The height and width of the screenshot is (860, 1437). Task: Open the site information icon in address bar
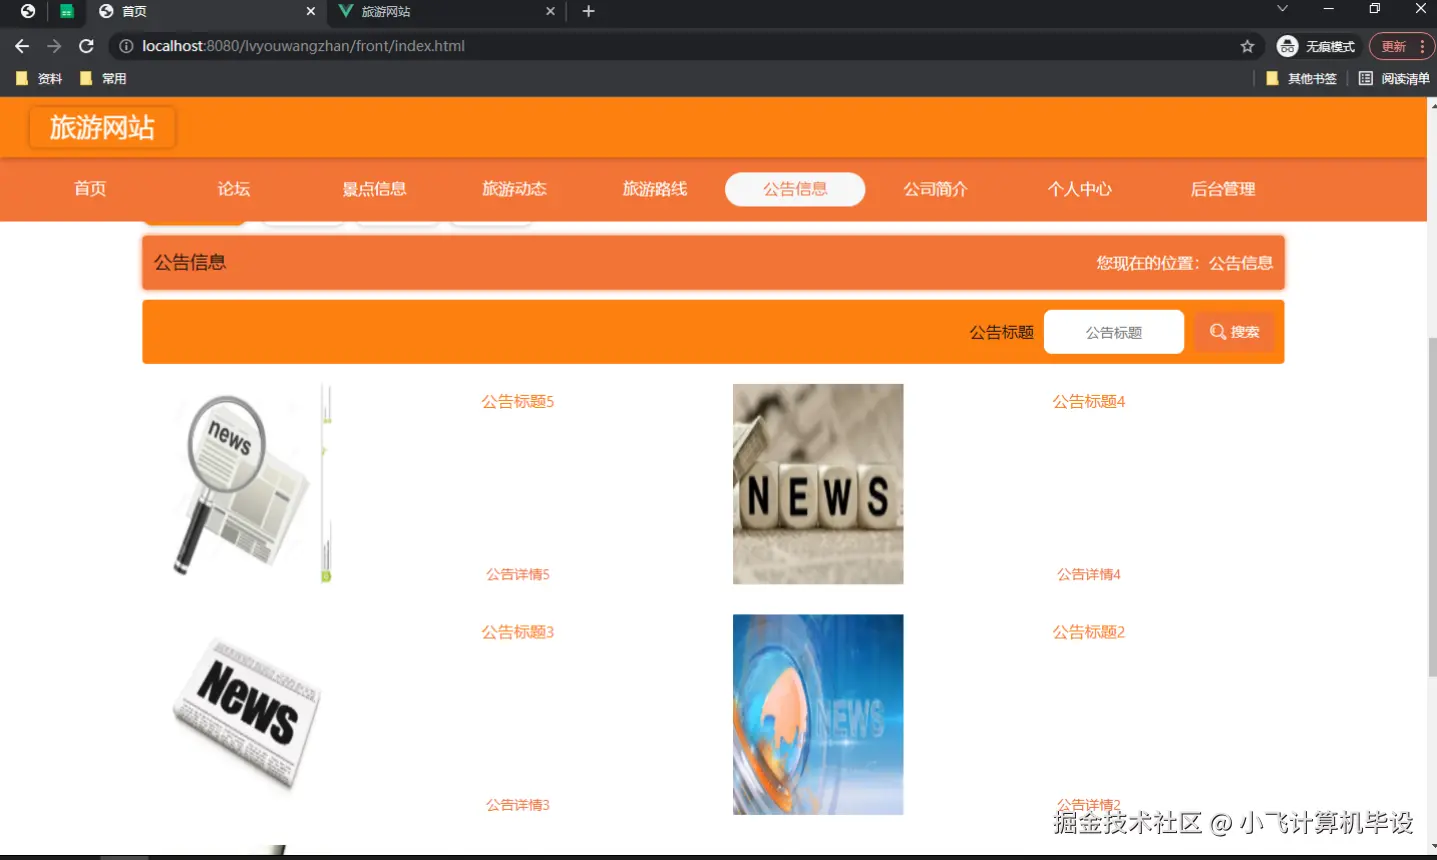pos(126,46)
